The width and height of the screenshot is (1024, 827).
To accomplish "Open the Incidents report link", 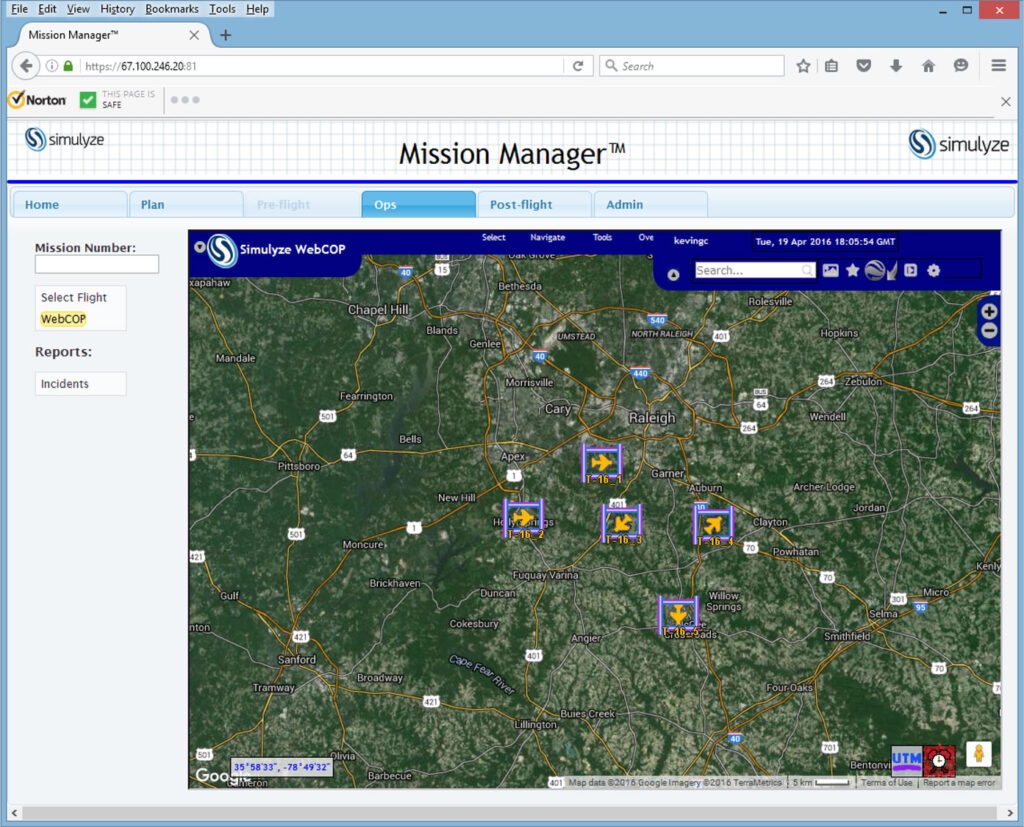I will [x=65, y=383].
